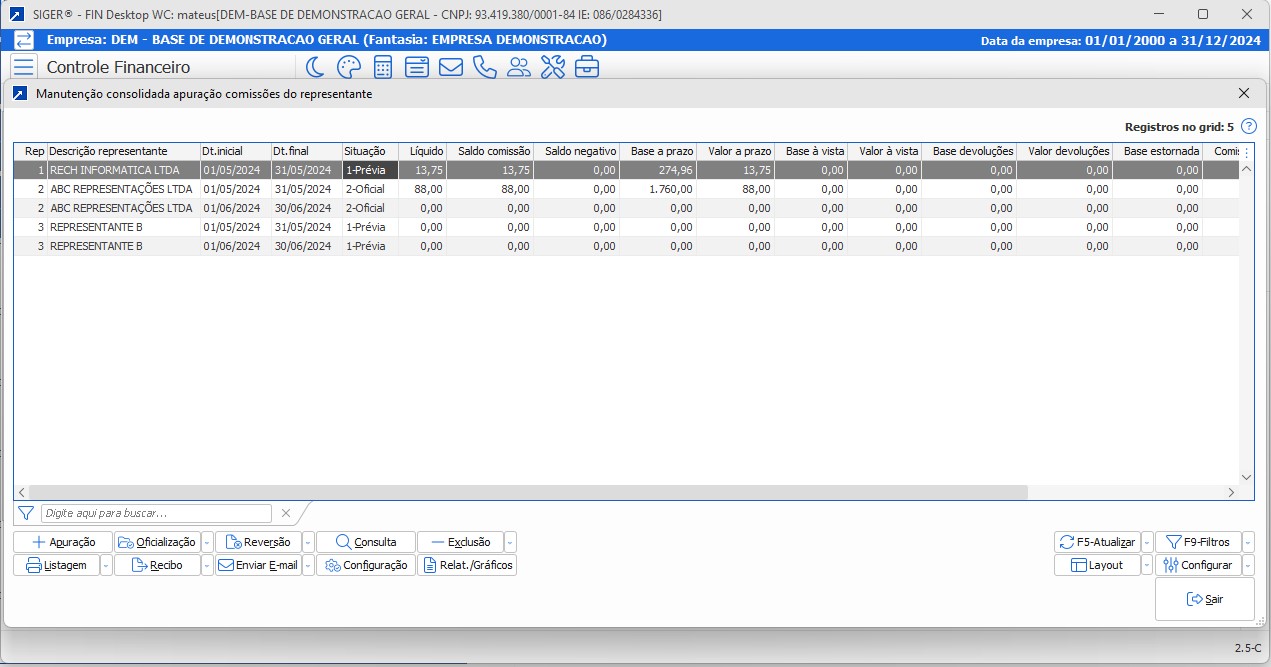Click the search field 'Digite aqui para buscar'

point(156,513)
